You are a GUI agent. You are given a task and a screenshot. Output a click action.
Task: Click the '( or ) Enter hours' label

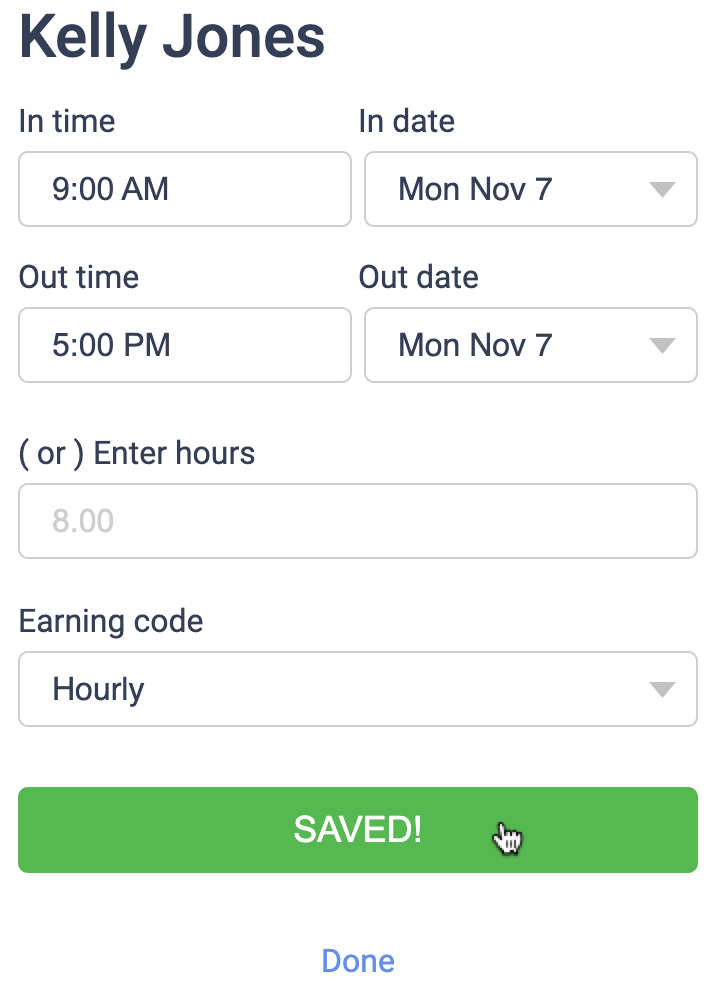[x=137, y=453]
